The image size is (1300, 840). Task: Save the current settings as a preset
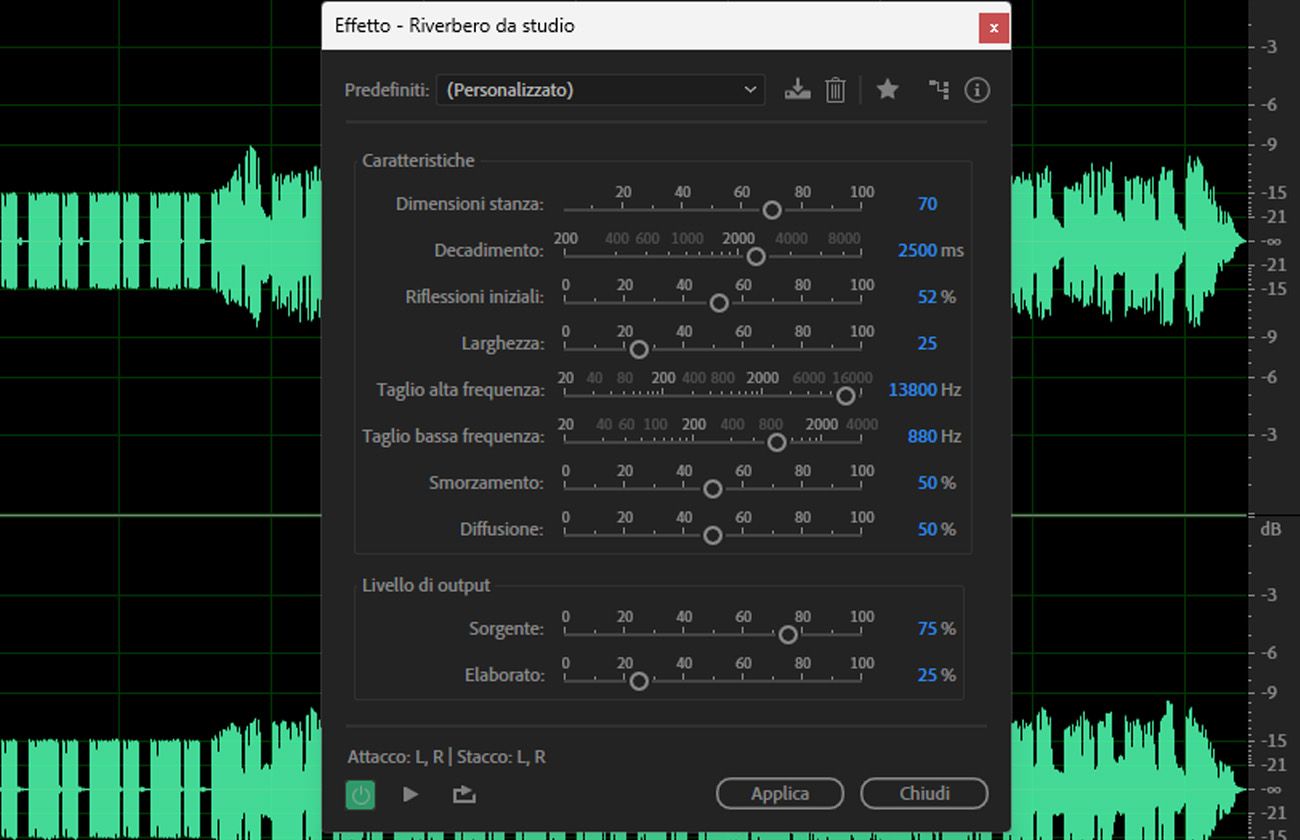[797, 90]
